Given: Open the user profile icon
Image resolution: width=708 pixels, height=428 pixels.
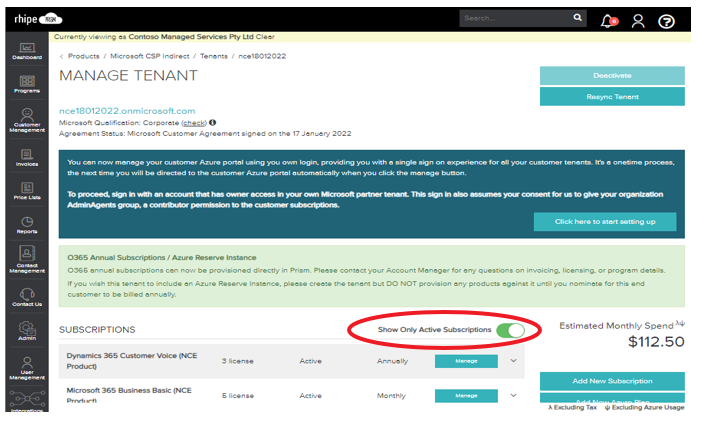Looking at the screenshot, I should point(638,21).
